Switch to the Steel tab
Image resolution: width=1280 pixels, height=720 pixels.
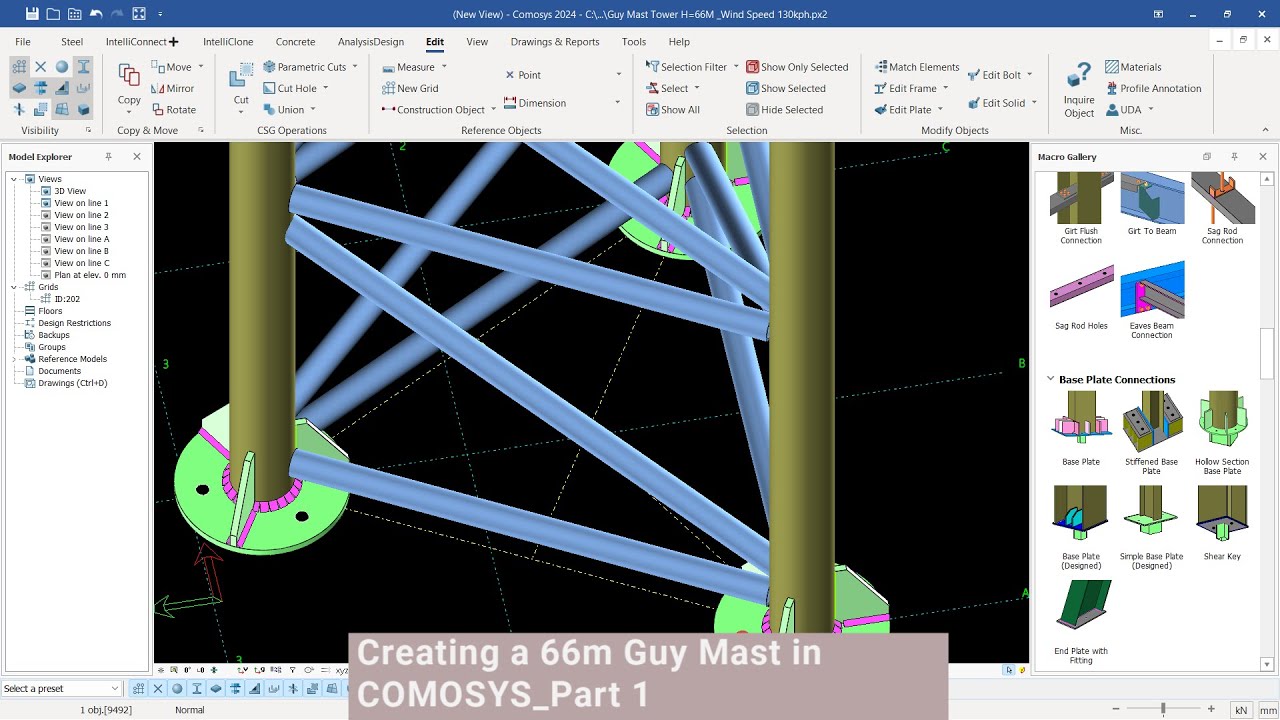[72, 42]
